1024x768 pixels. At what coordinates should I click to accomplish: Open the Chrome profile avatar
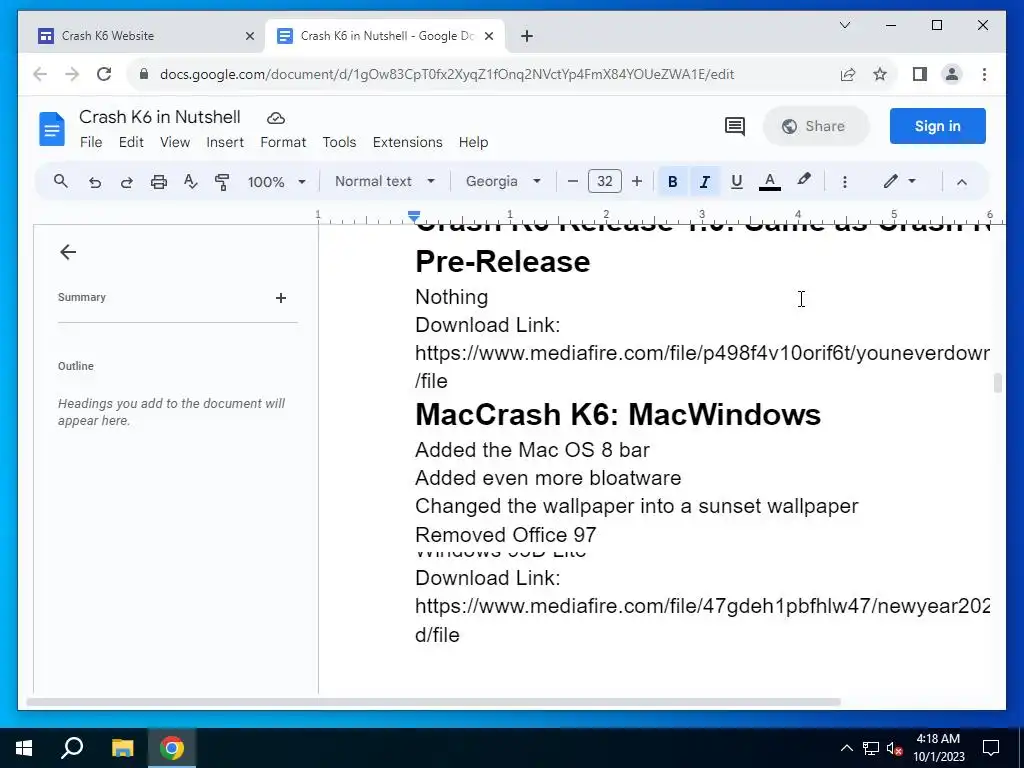pyautogui.click(x=952, y=74)
